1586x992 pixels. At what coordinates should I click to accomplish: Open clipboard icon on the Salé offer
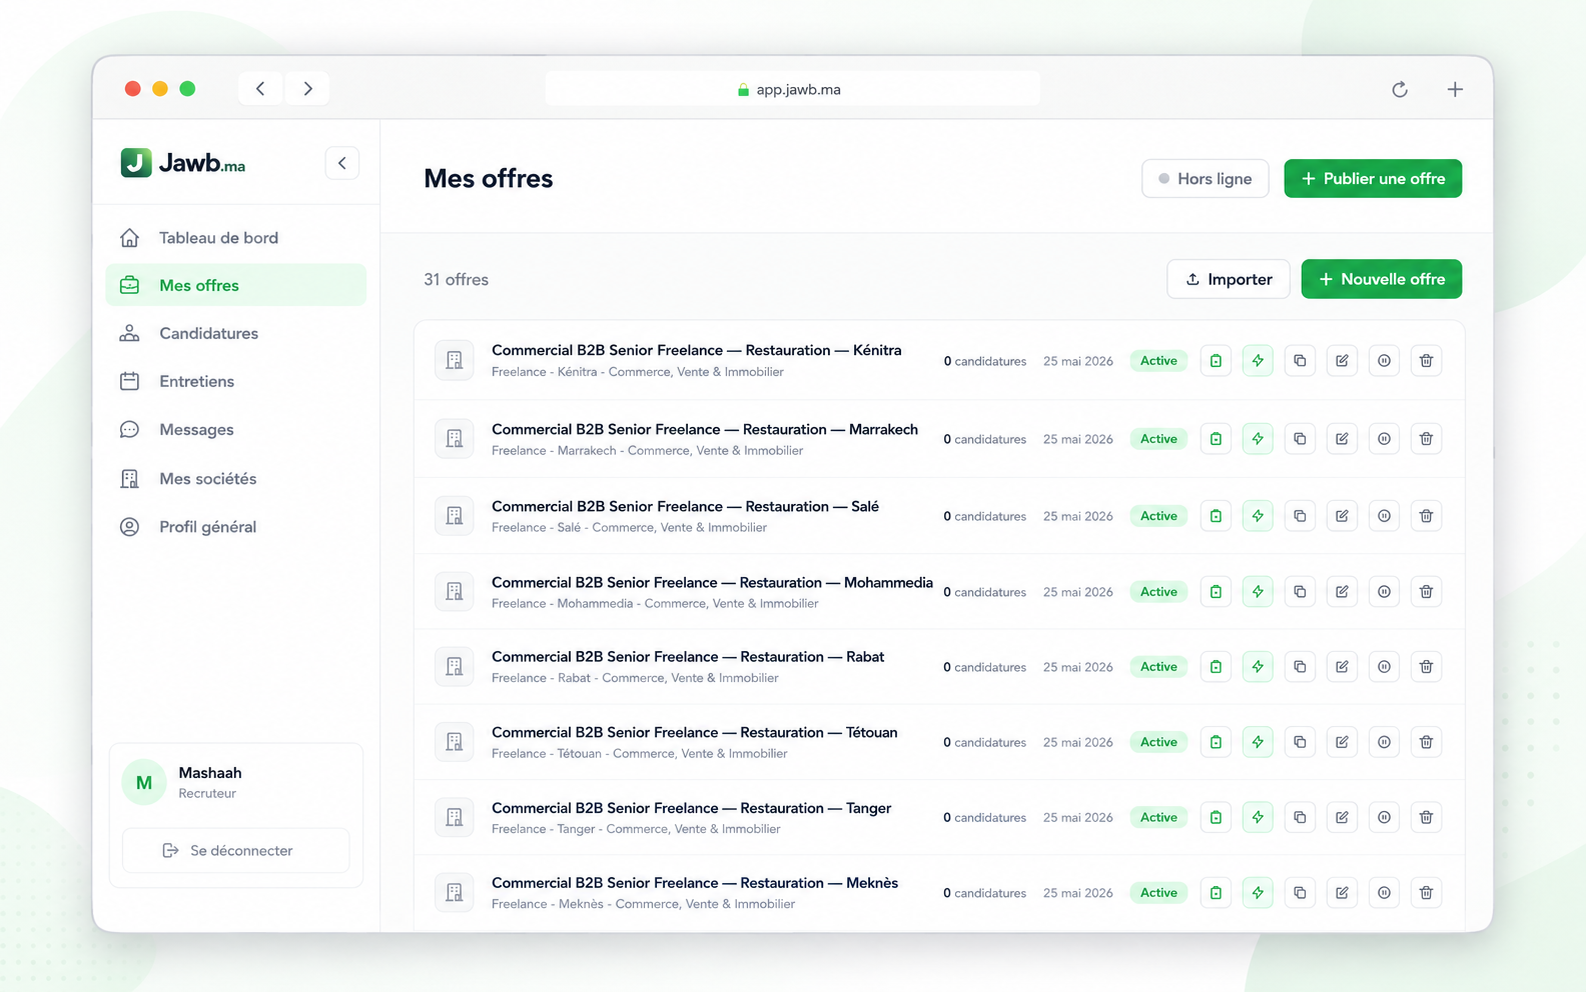[1216, 516]
